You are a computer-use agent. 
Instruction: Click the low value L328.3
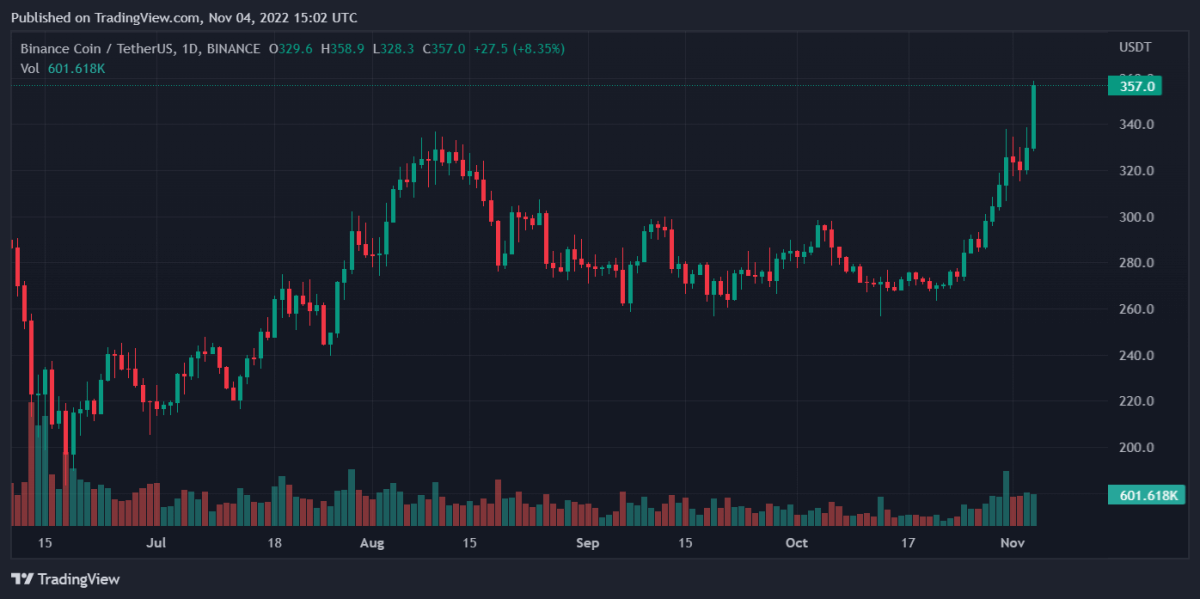(393, 48)
